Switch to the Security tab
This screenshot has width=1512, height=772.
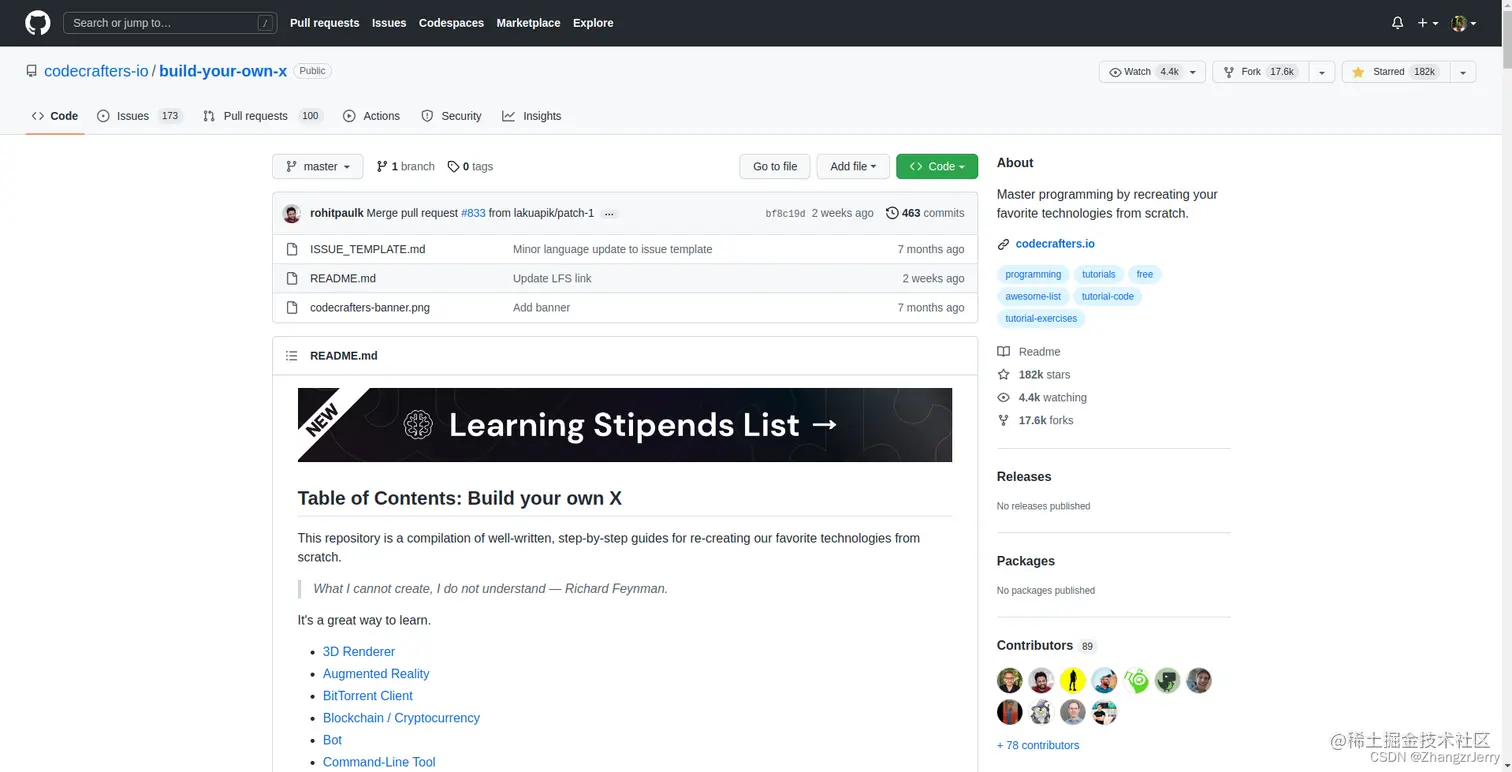point(451,116)
